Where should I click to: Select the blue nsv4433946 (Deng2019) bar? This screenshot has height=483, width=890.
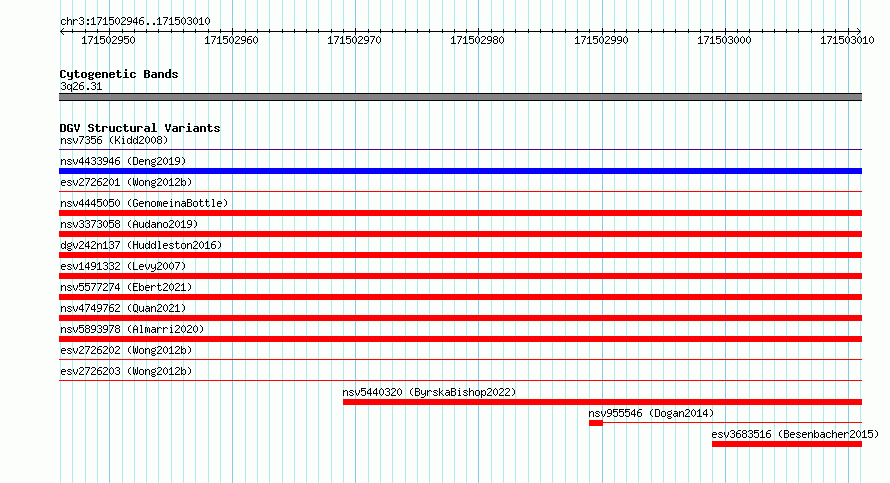[460, 171]
